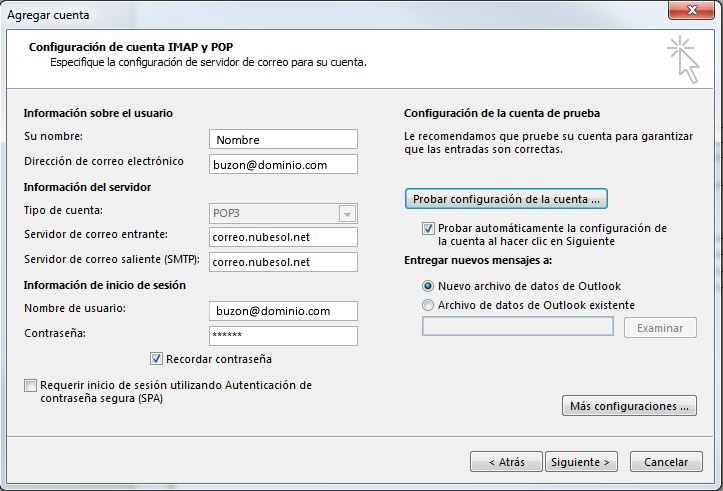Click the Examinar browse button

660,328
